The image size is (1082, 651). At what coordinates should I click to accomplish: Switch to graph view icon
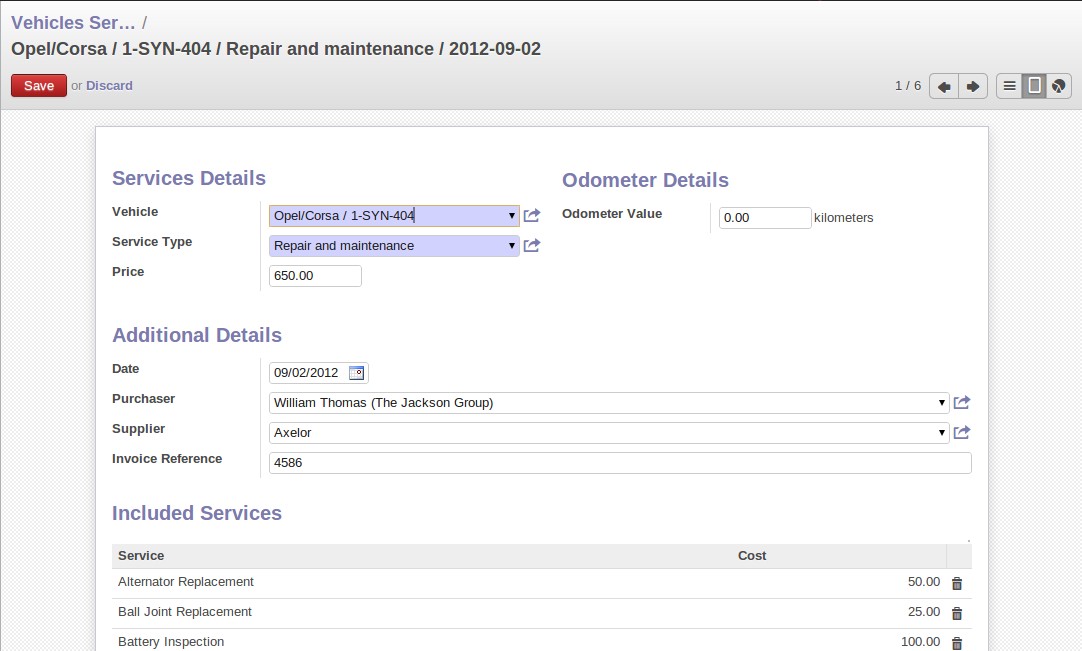pos(1059,86)
